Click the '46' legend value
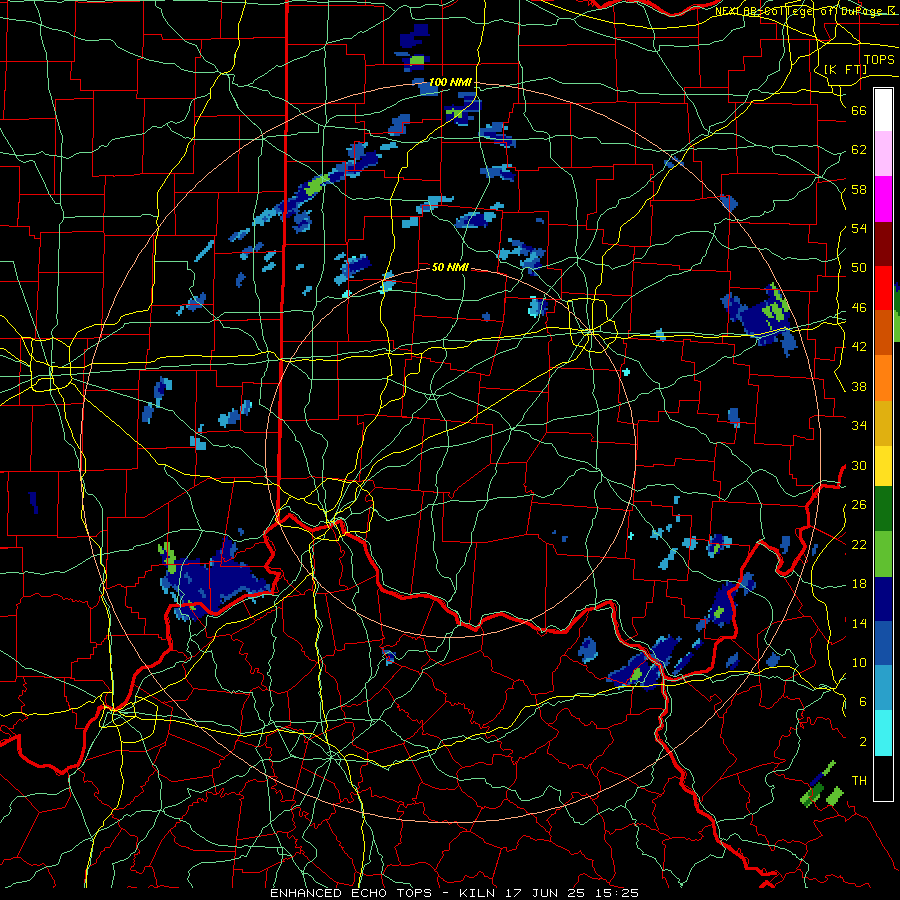 point(859,308)
